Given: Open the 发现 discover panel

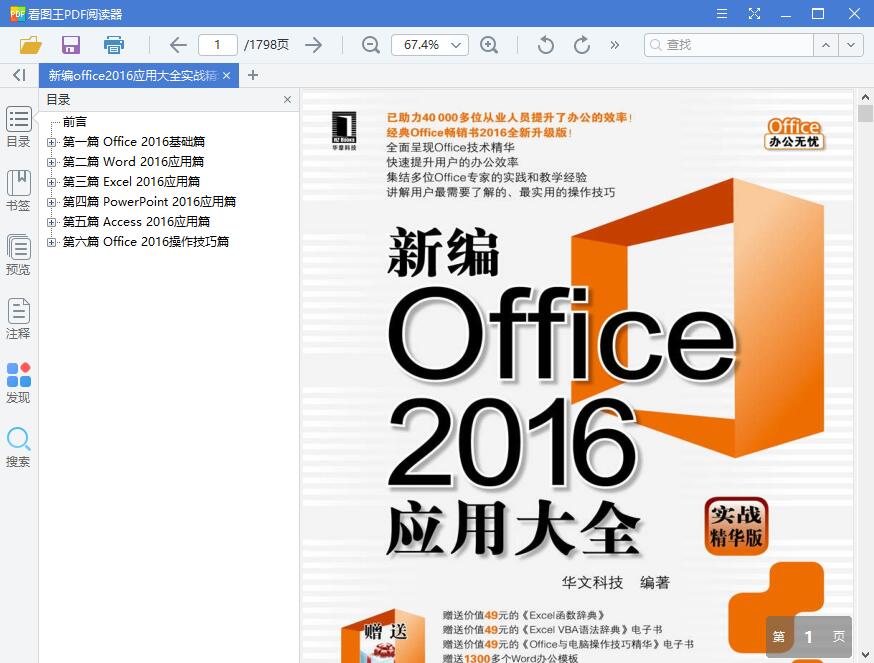Looking at the screenshot, I should click(18, 383).
